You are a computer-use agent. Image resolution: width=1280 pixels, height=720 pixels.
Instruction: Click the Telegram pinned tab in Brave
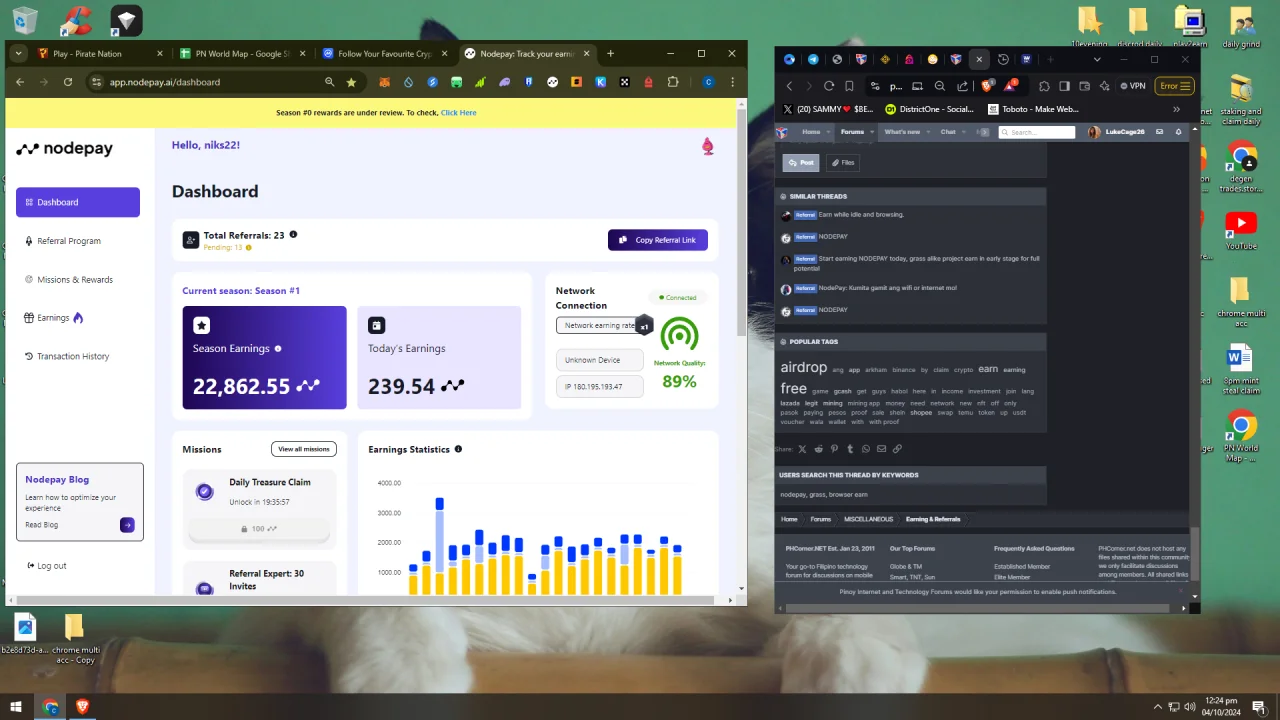[x=813, y=59]
